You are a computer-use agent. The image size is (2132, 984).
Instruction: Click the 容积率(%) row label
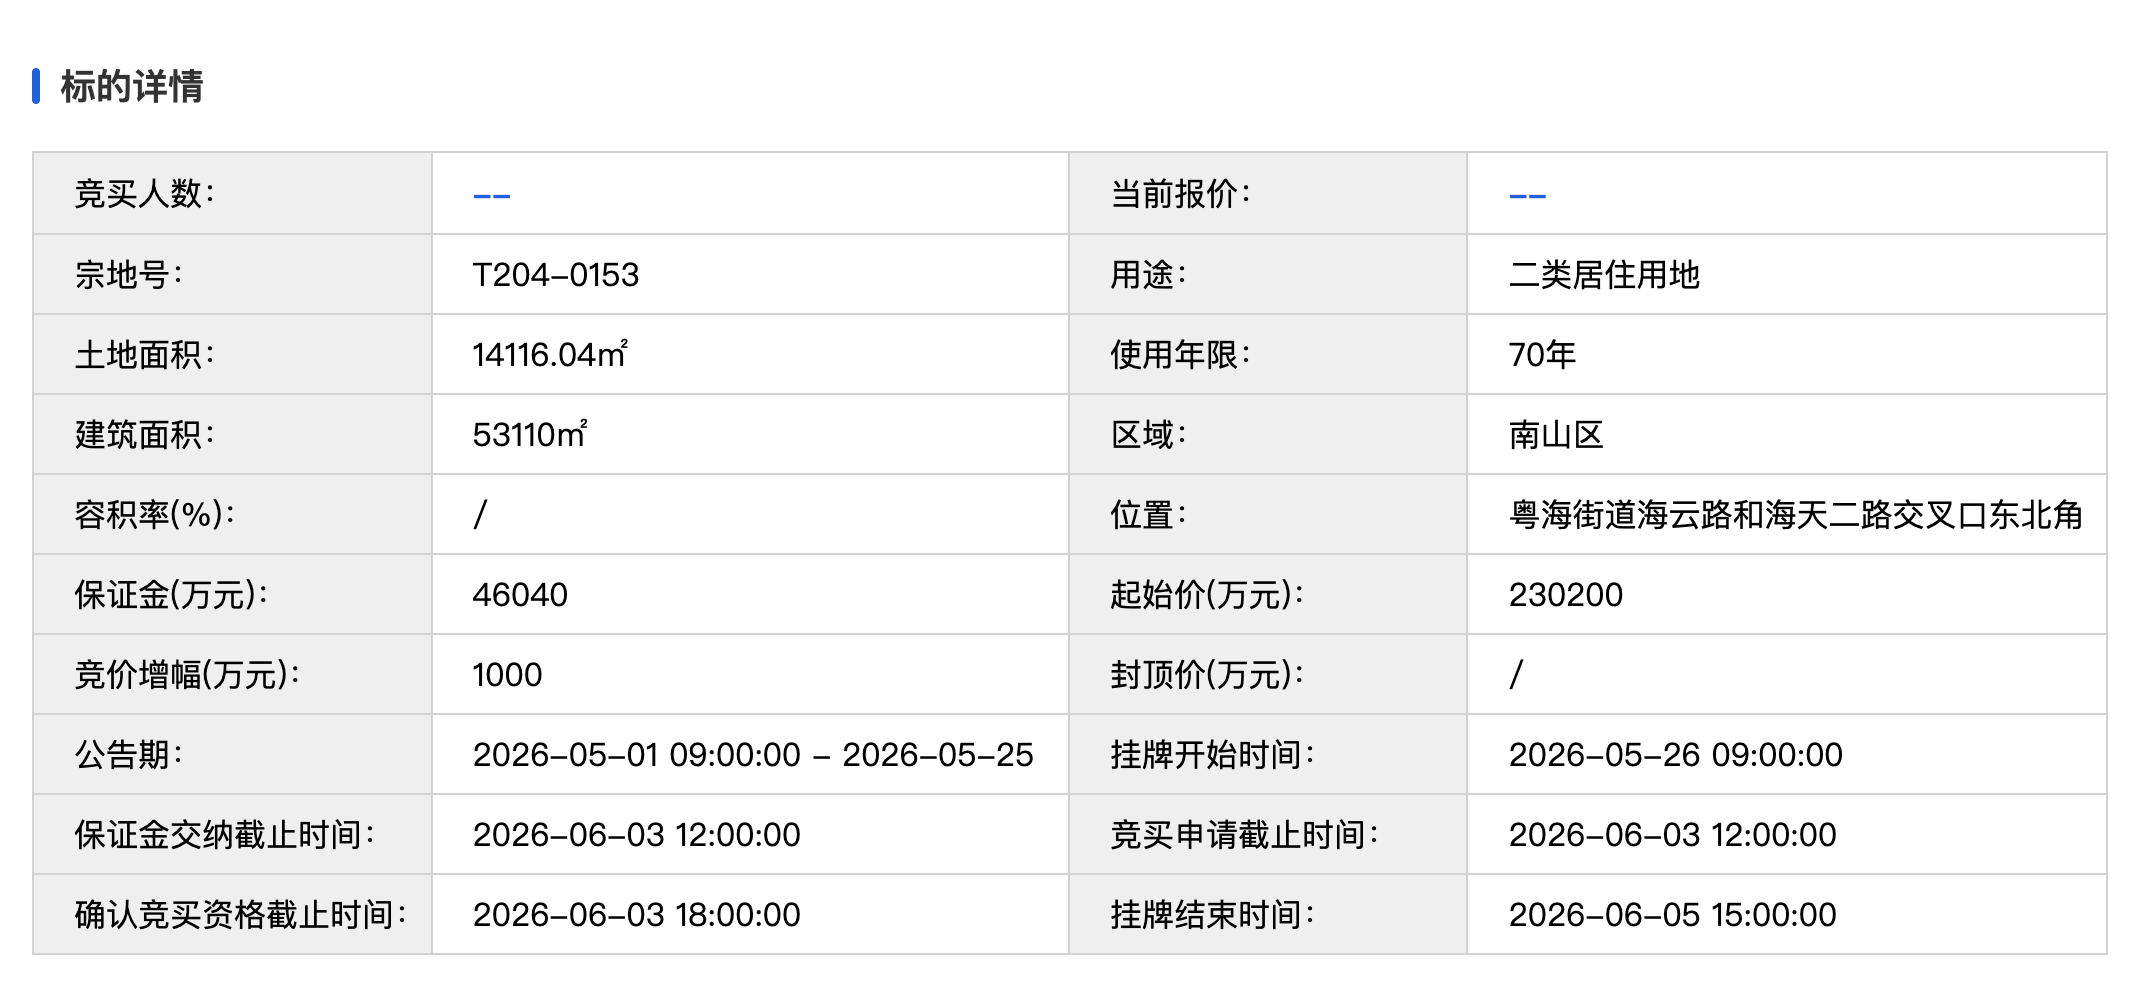[x=154, y=515]
